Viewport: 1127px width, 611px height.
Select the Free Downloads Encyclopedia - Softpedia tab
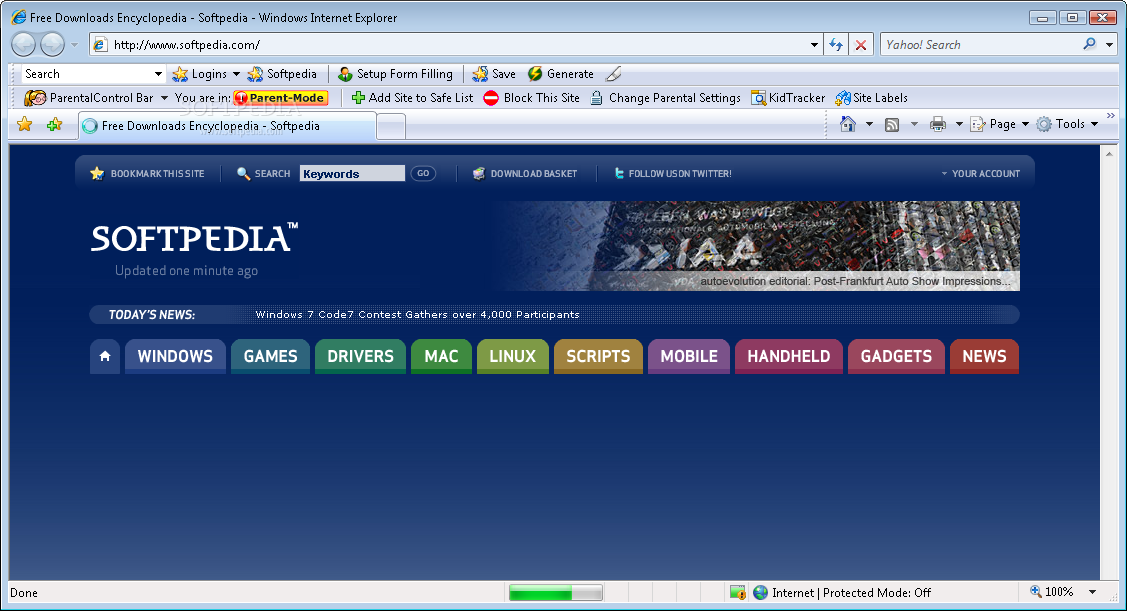226,126
